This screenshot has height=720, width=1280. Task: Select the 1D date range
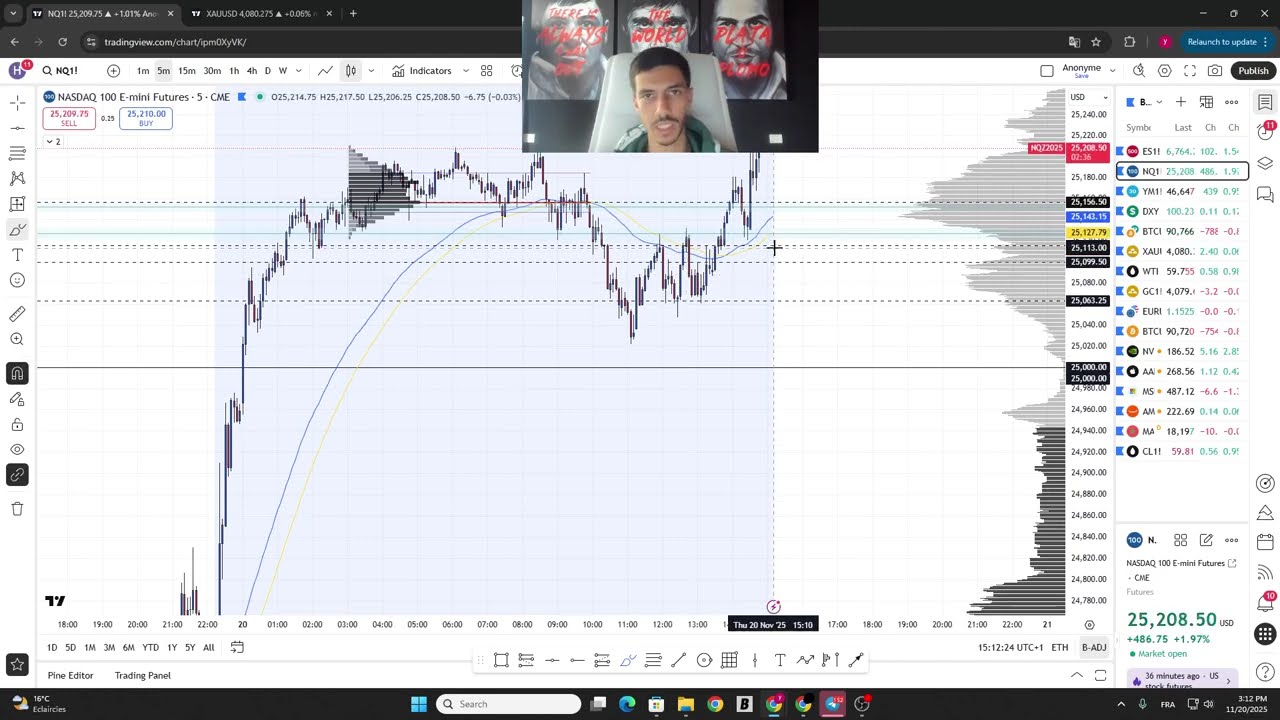pyautogui.click(x=52, y=648)
